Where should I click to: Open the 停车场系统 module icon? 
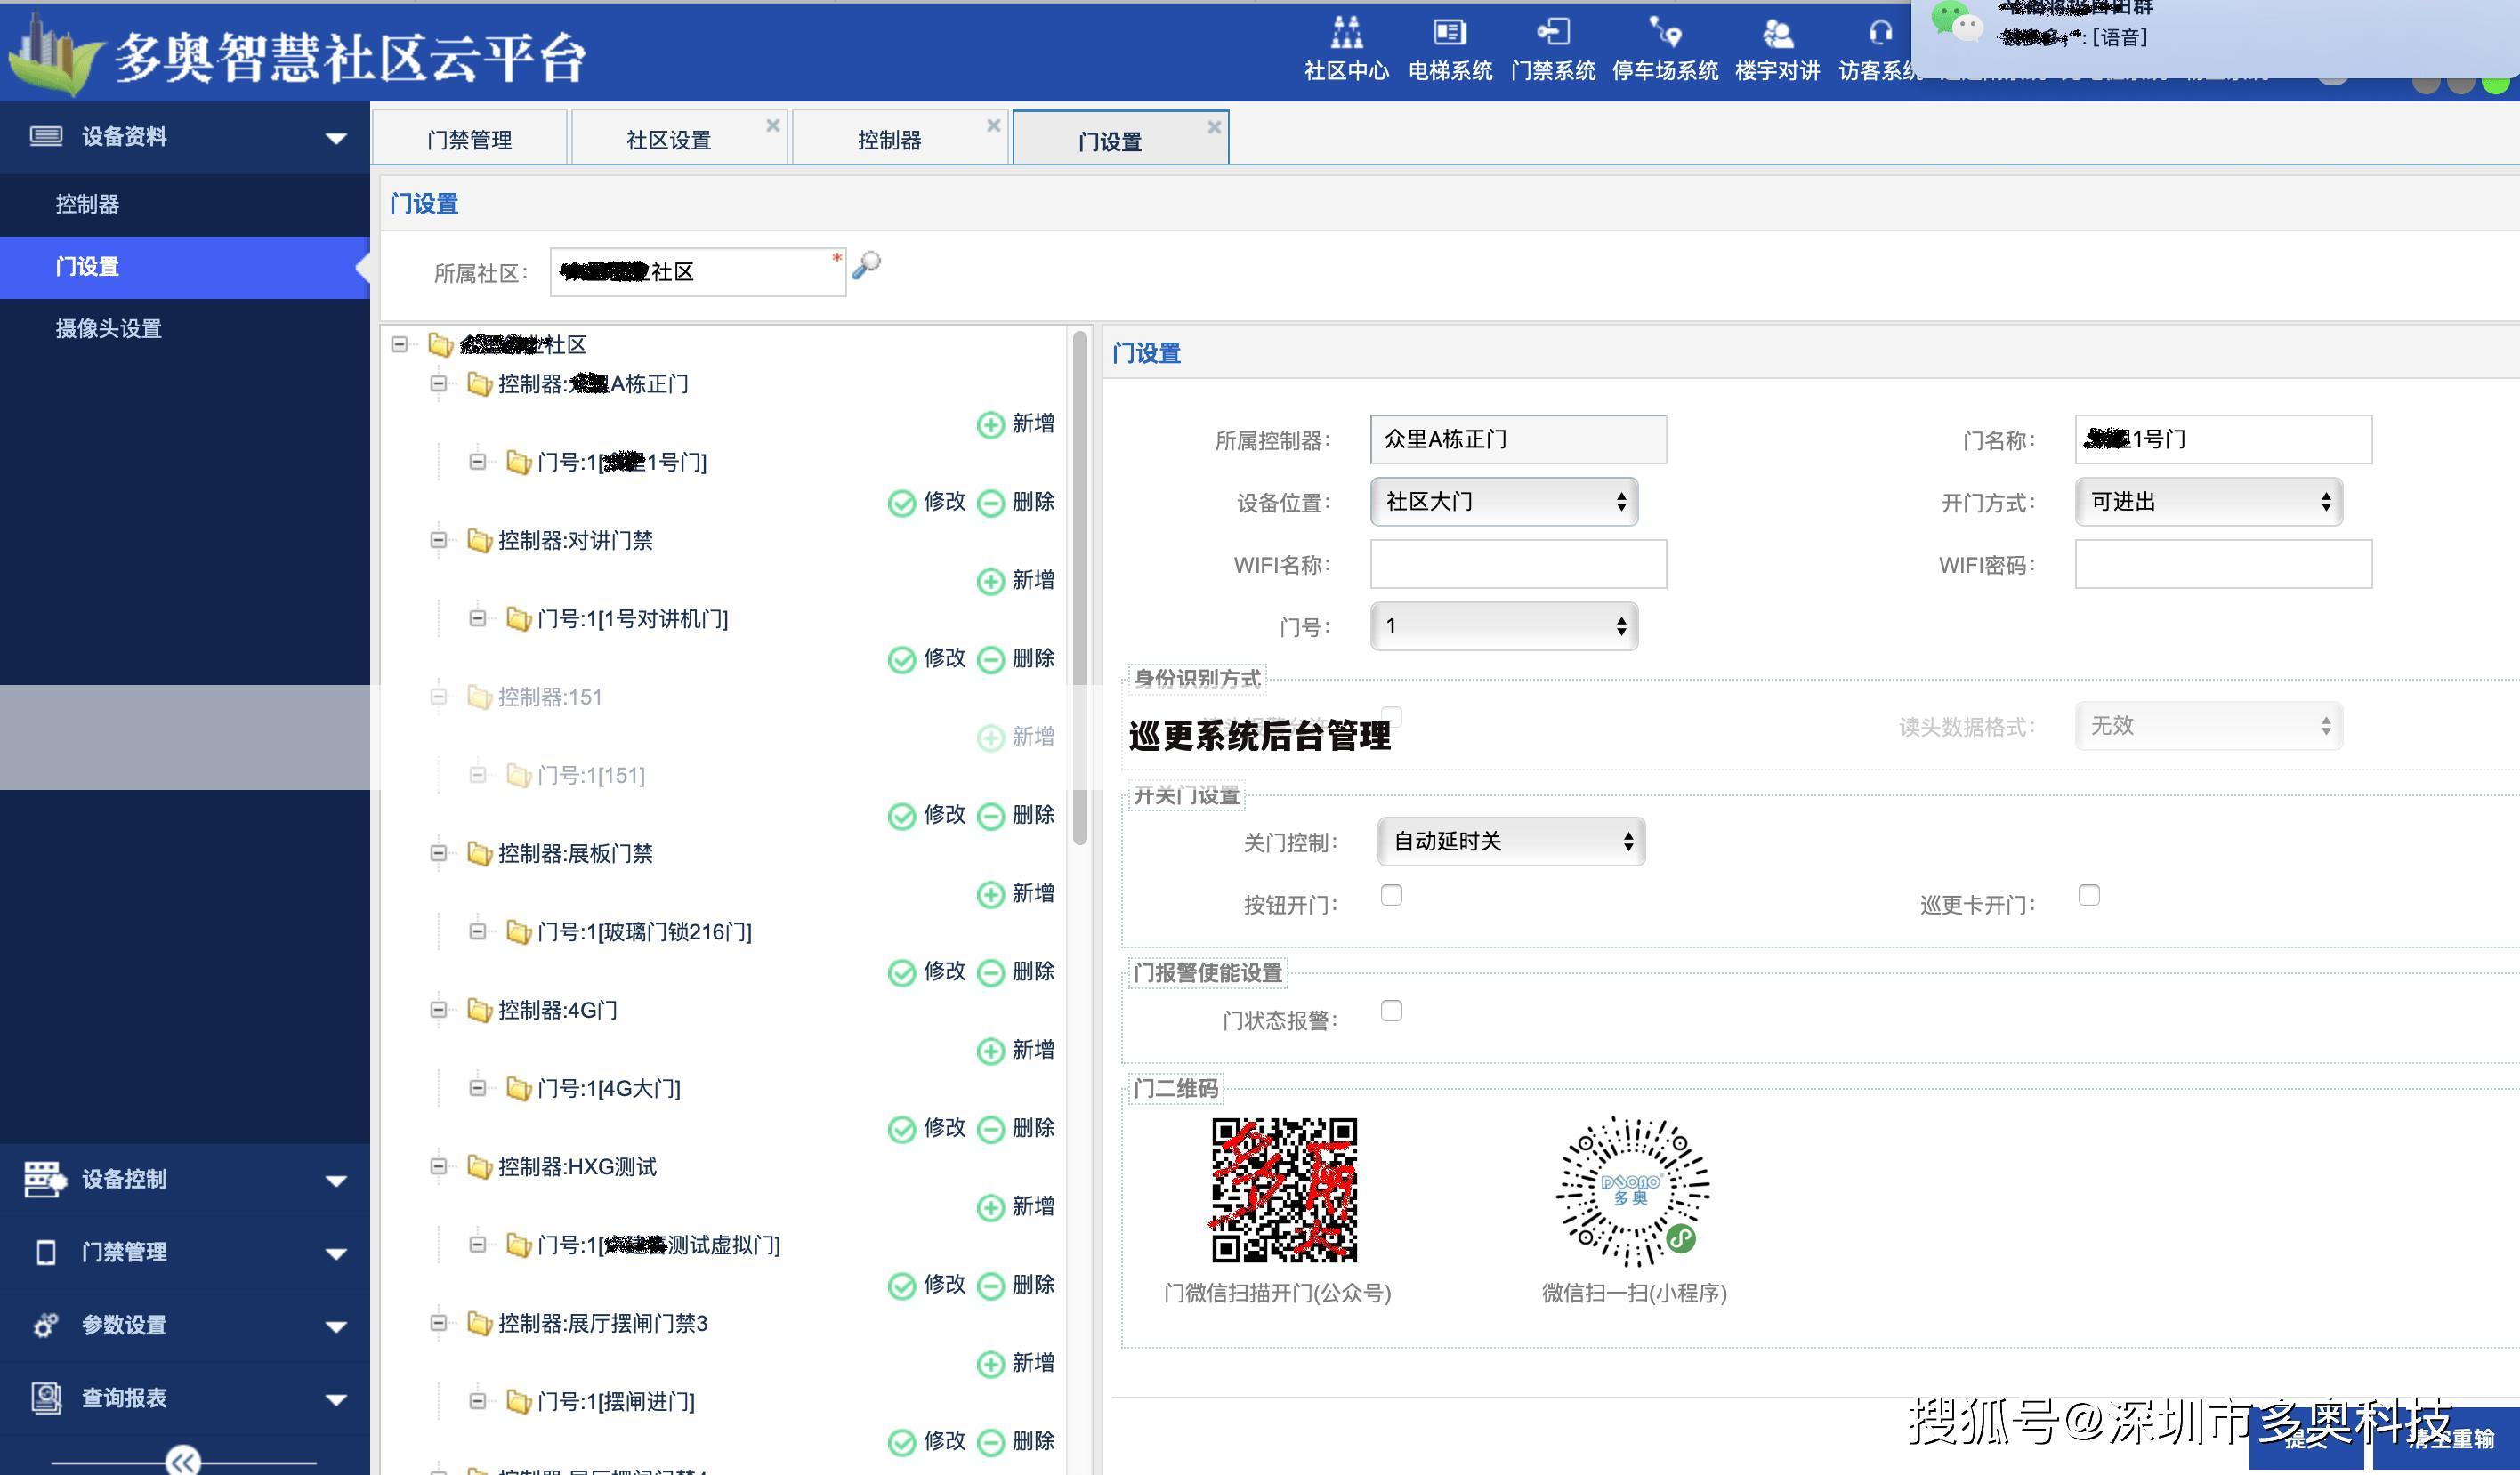[x=1665, y=33]
